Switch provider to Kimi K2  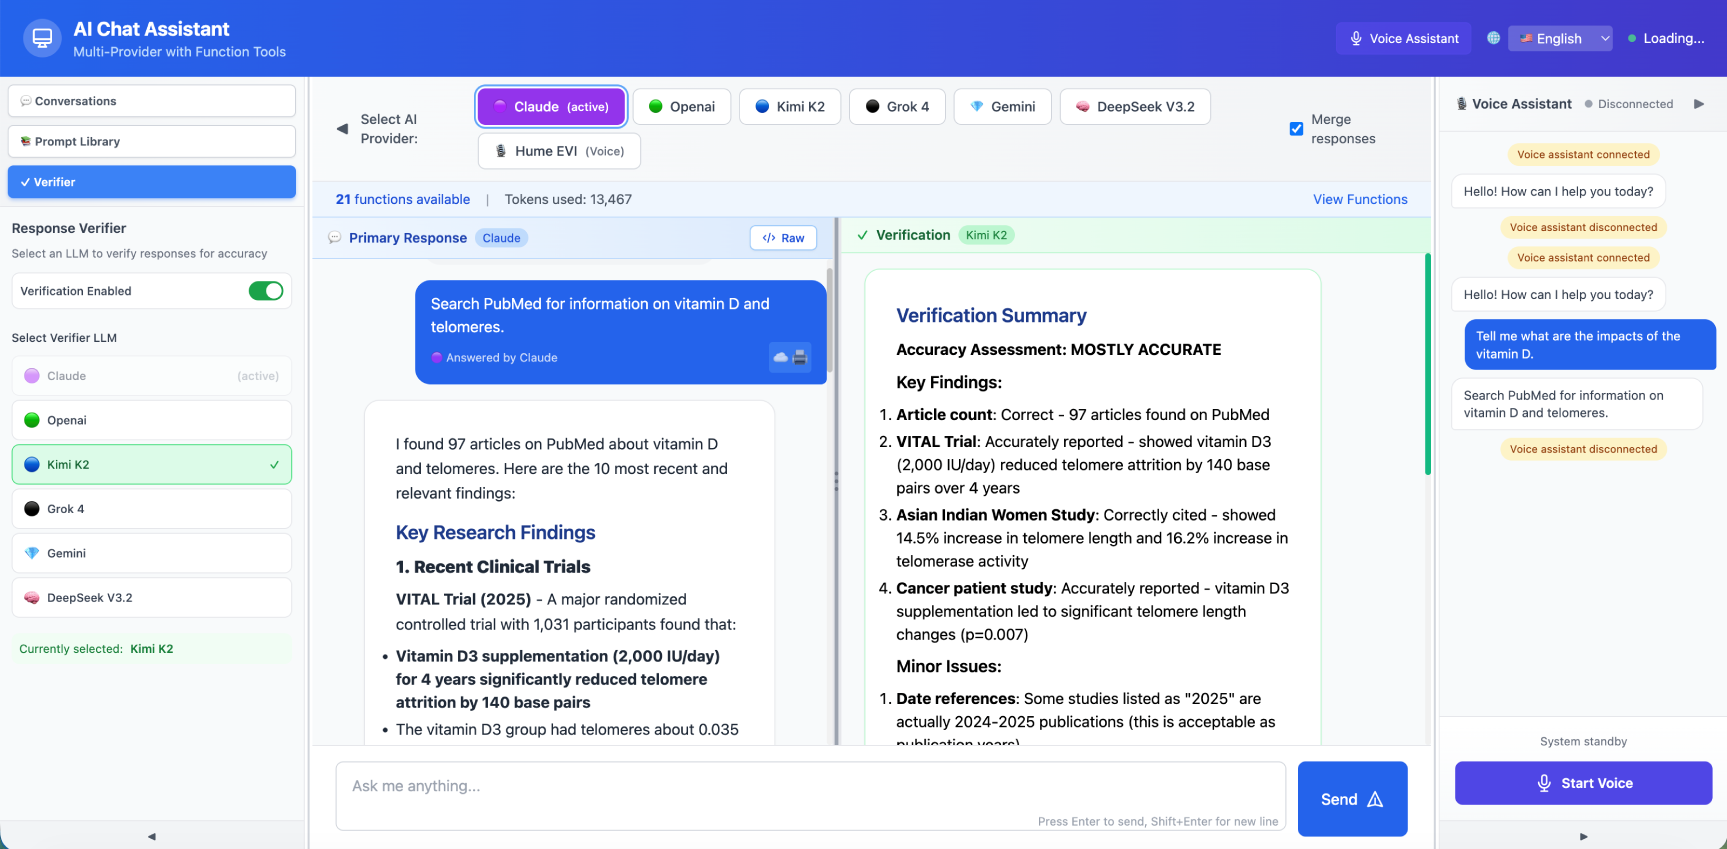coord(790,107)
